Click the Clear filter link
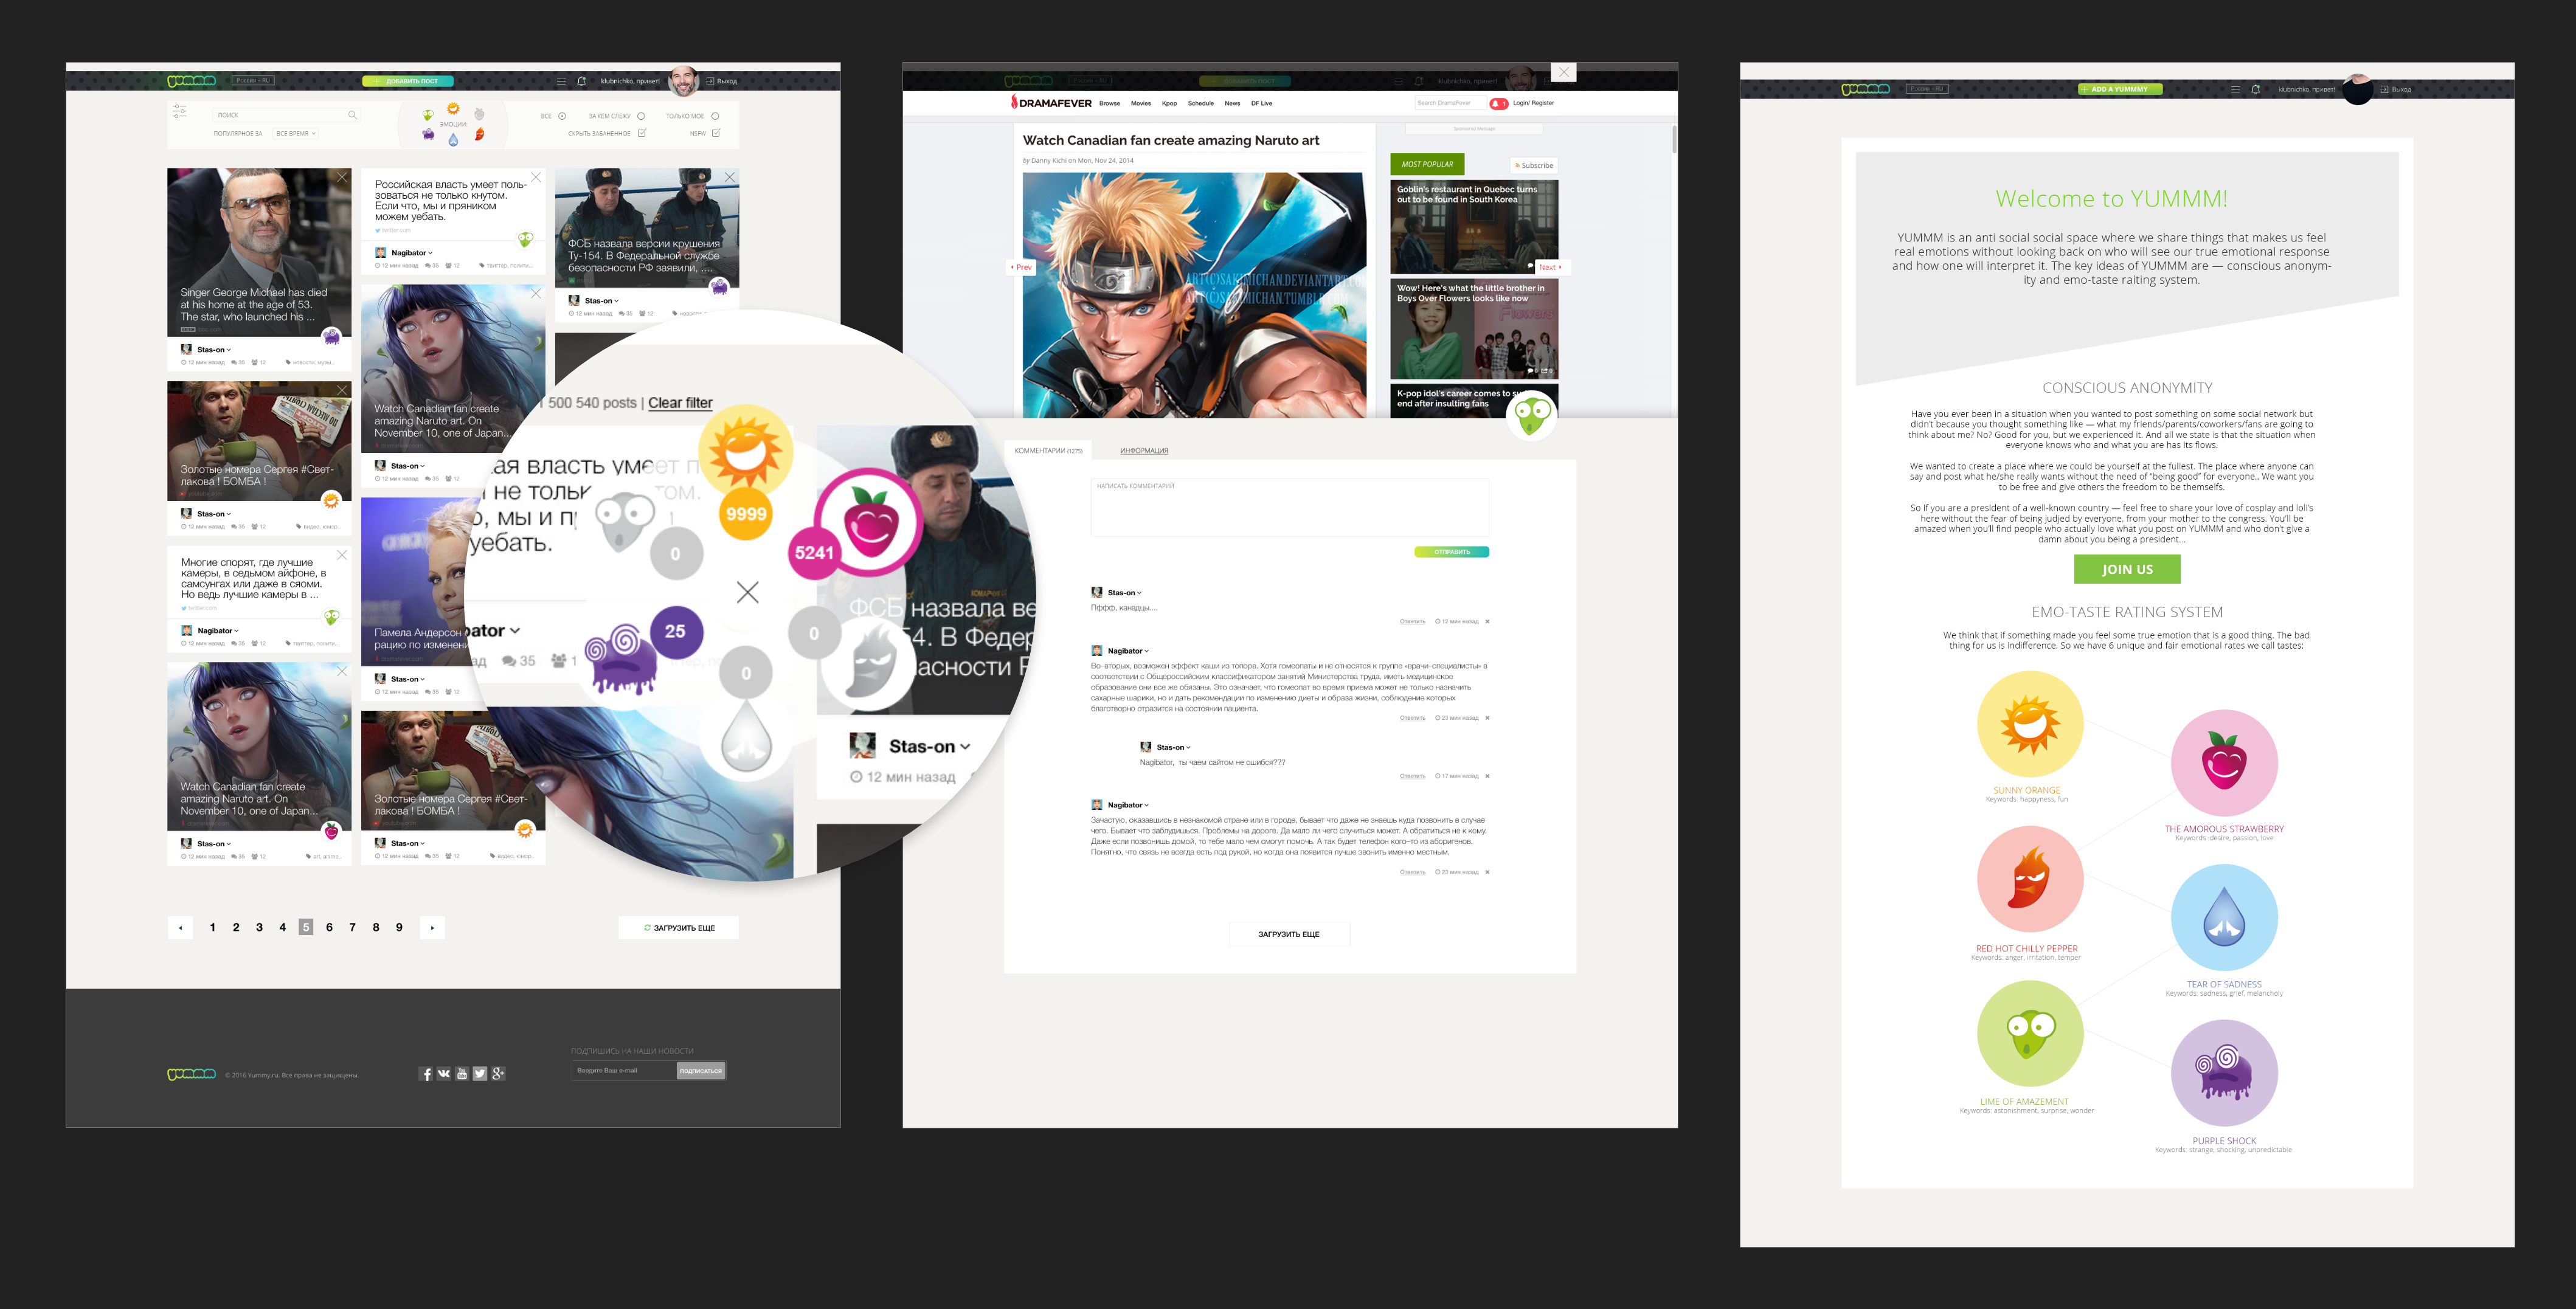2576x1309 pixels. click(x=680, y=403)
